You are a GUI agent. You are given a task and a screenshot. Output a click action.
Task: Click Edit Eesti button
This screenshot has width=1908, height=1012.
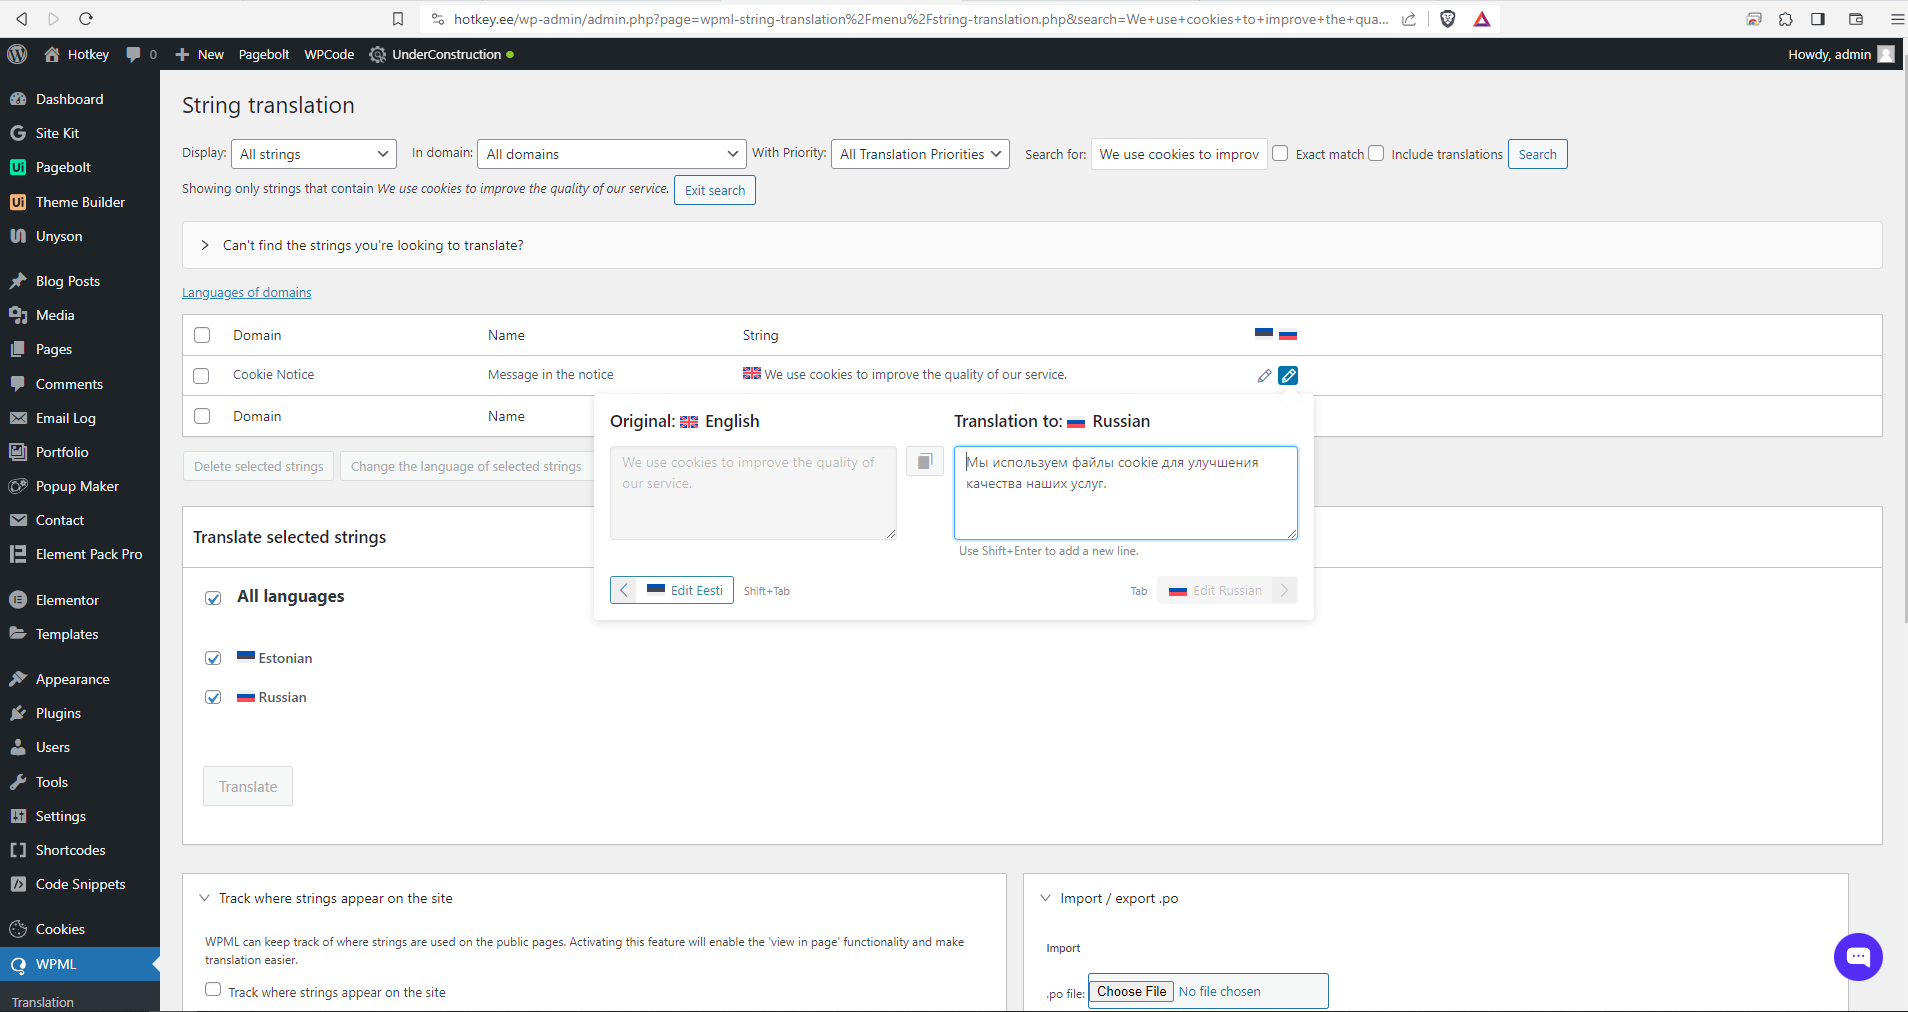(x=672, y=590)
